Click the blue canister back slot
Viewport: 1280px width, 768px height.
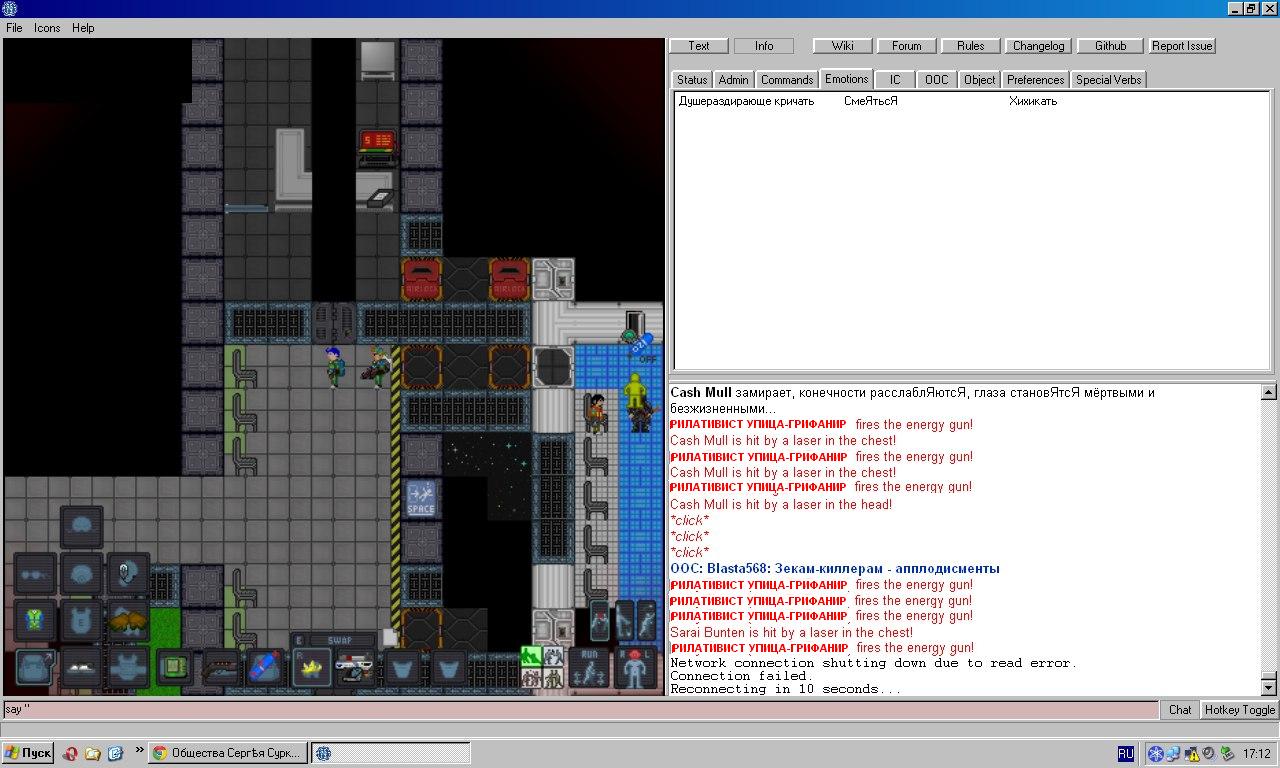point(266,667)
